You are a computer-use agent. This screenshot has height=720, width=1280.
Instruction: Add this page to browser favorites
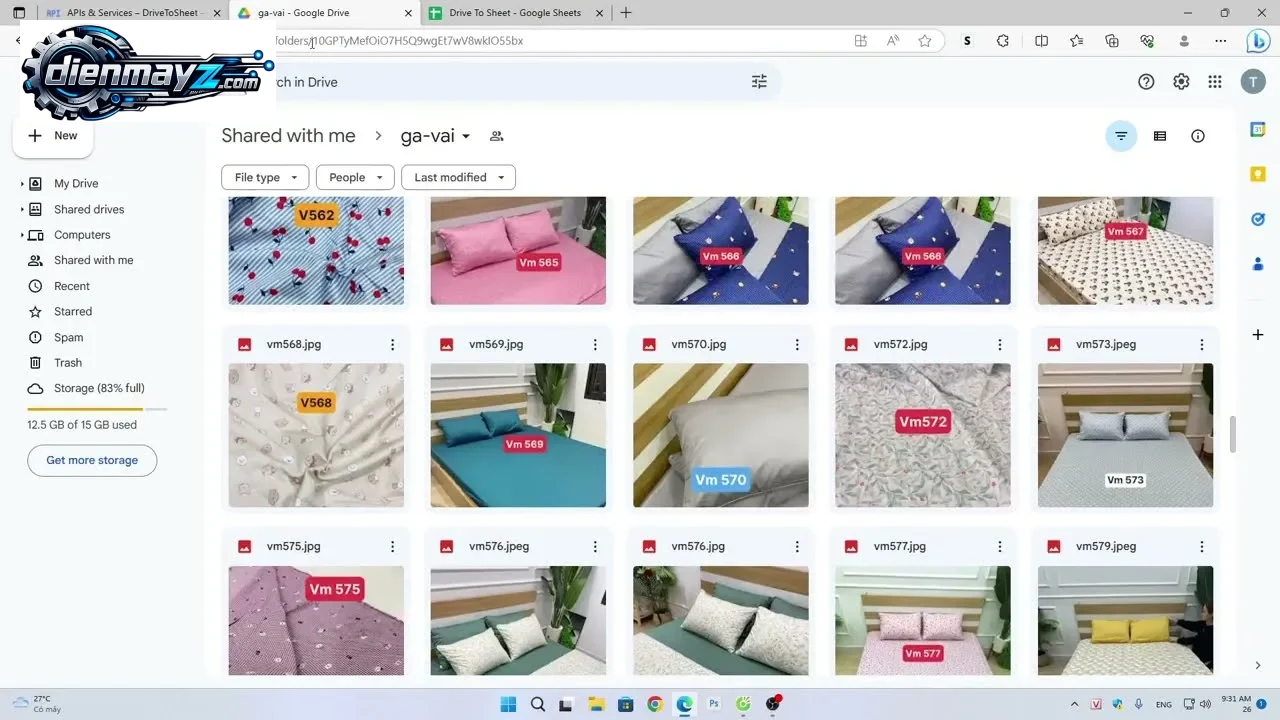(x=925, y=41)
